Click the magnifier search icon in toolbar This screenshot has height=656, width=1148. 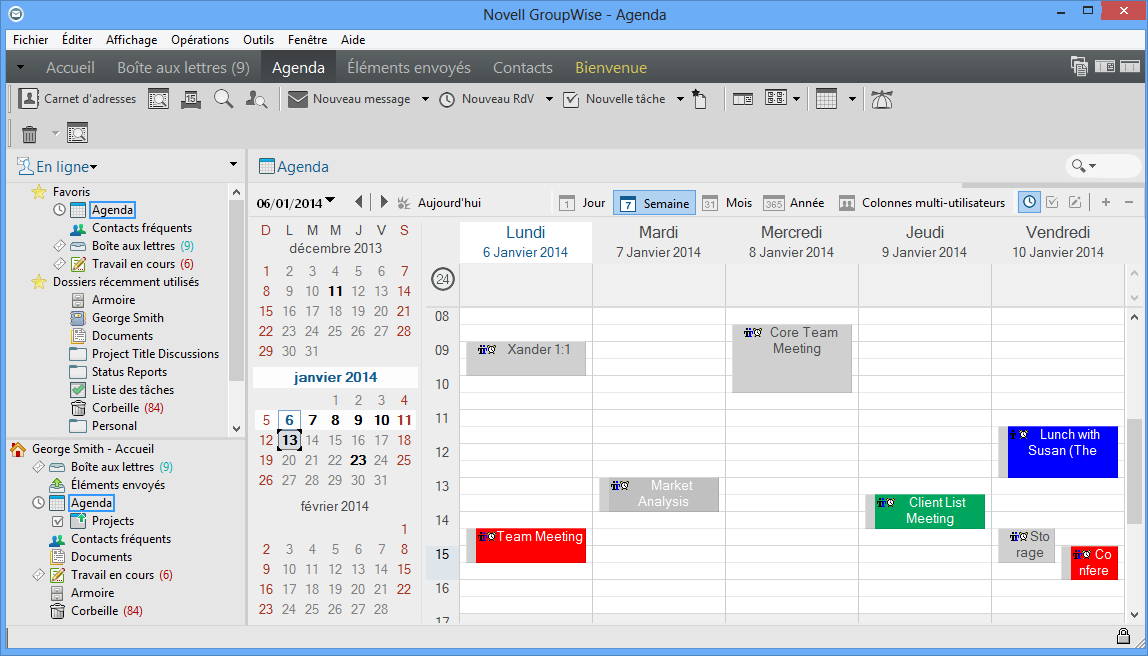coord(223,99)
